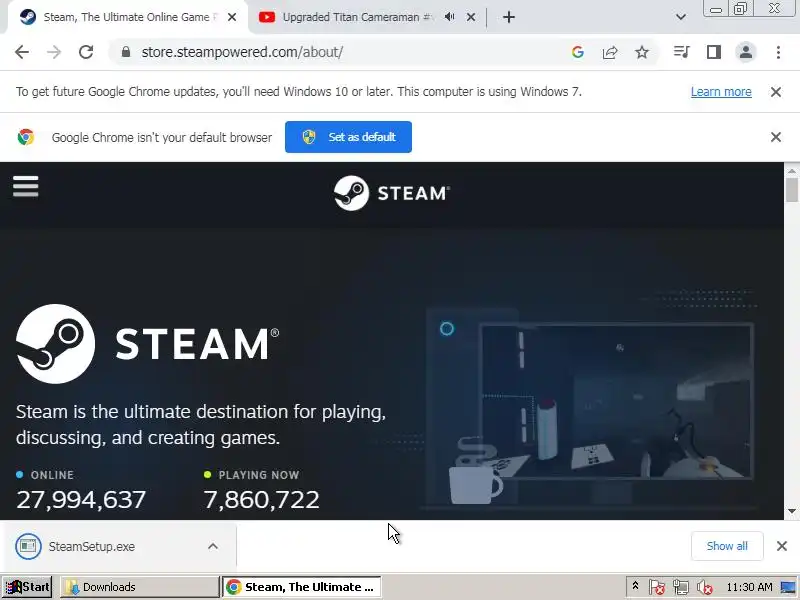The height and width of the screenshot is (600, 800).
Task: Open Action Center flag tray icon
Action: [657, 587]
